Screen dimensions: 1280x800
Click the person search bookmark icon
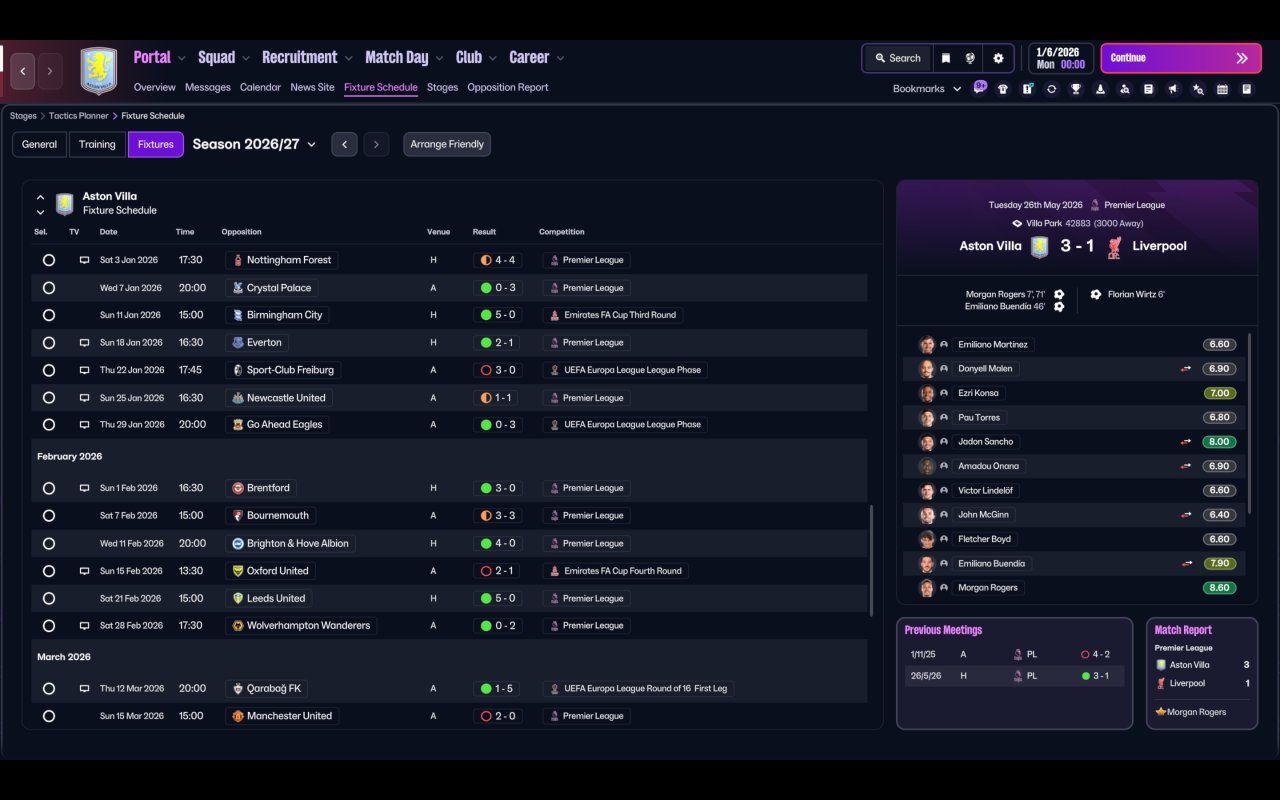coord(1125,89)
